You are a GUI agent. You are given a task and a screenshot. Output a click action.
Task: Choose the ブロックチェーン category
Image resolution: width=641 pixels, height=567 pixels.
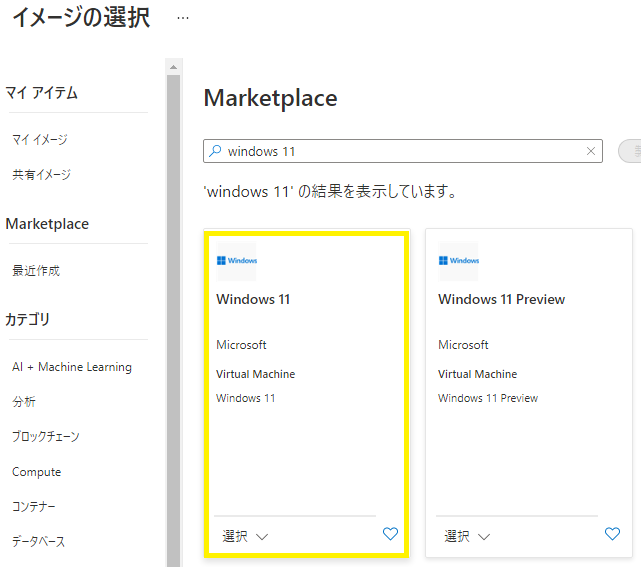(46, 437)
